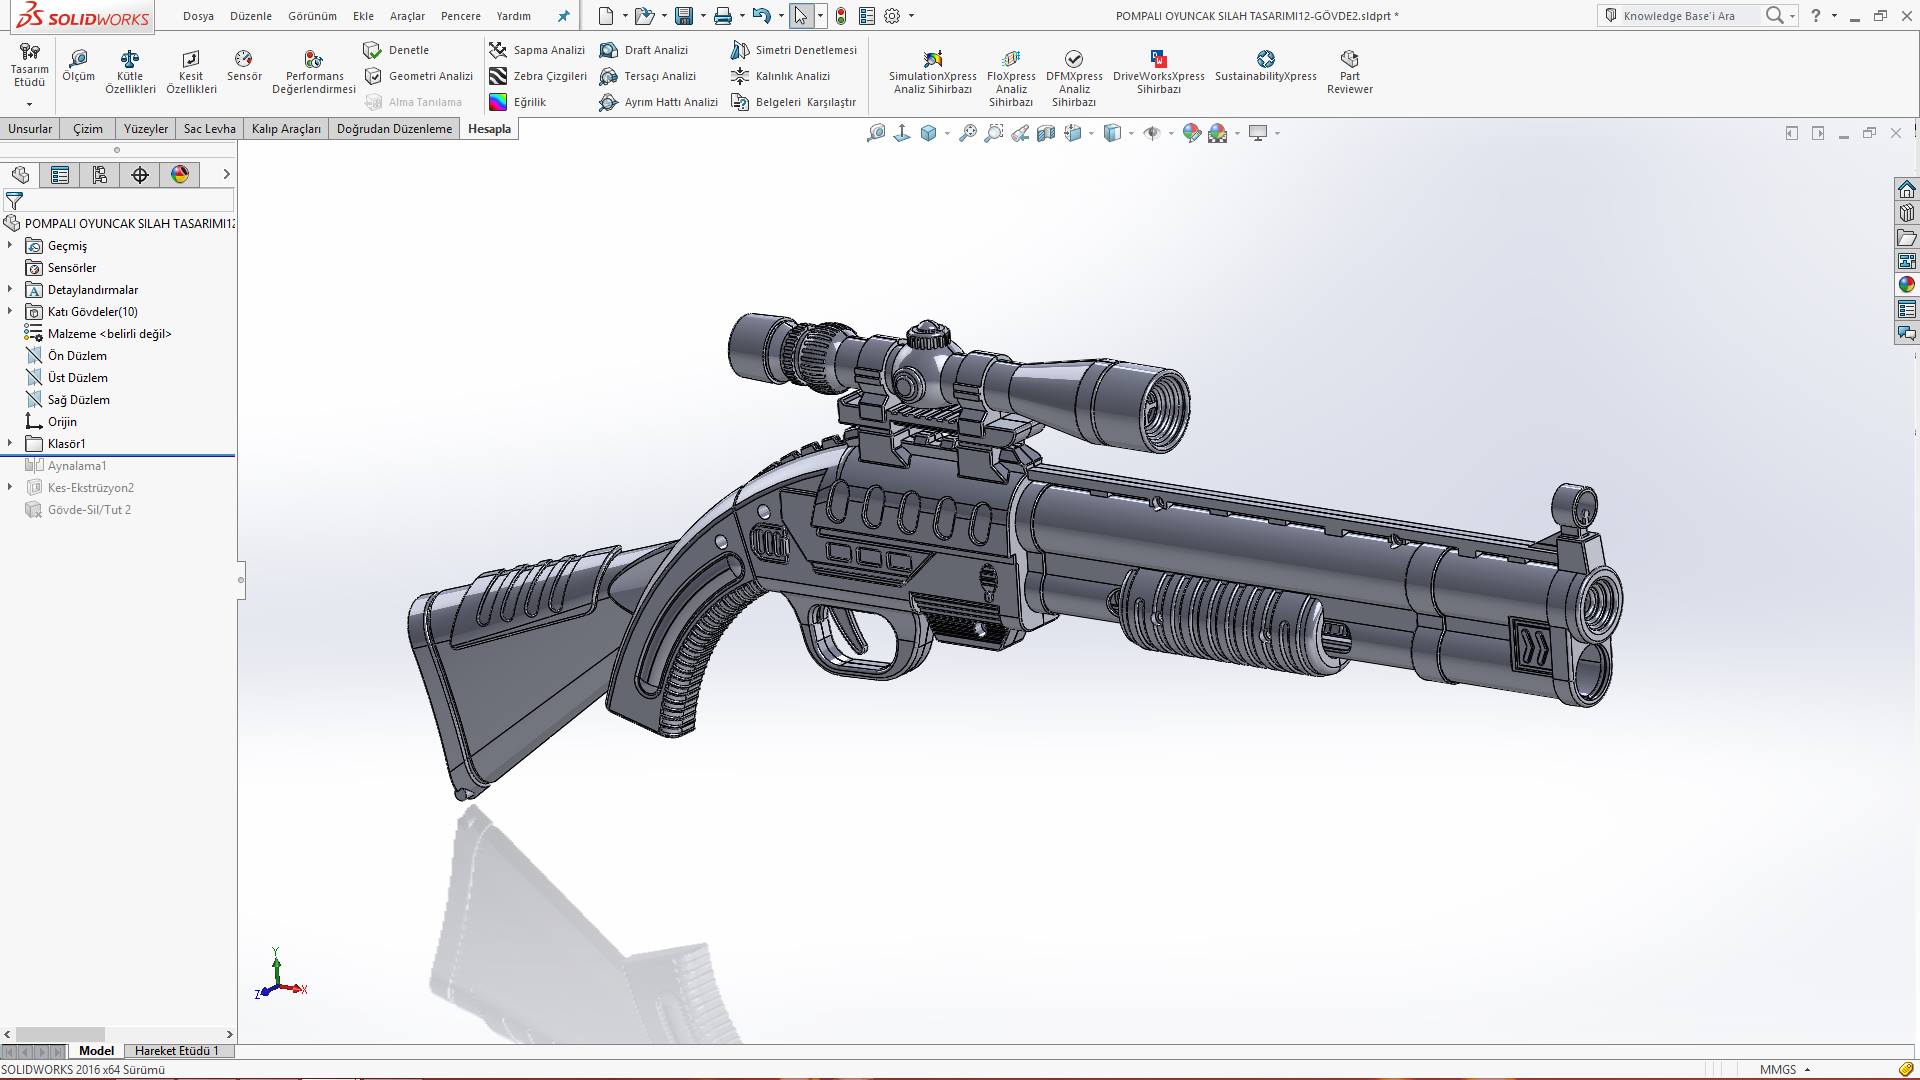The image size is (1920, 1080).
Task: Toggle Tersaçı Analizi undercut display
Action: tap(648, 76)
